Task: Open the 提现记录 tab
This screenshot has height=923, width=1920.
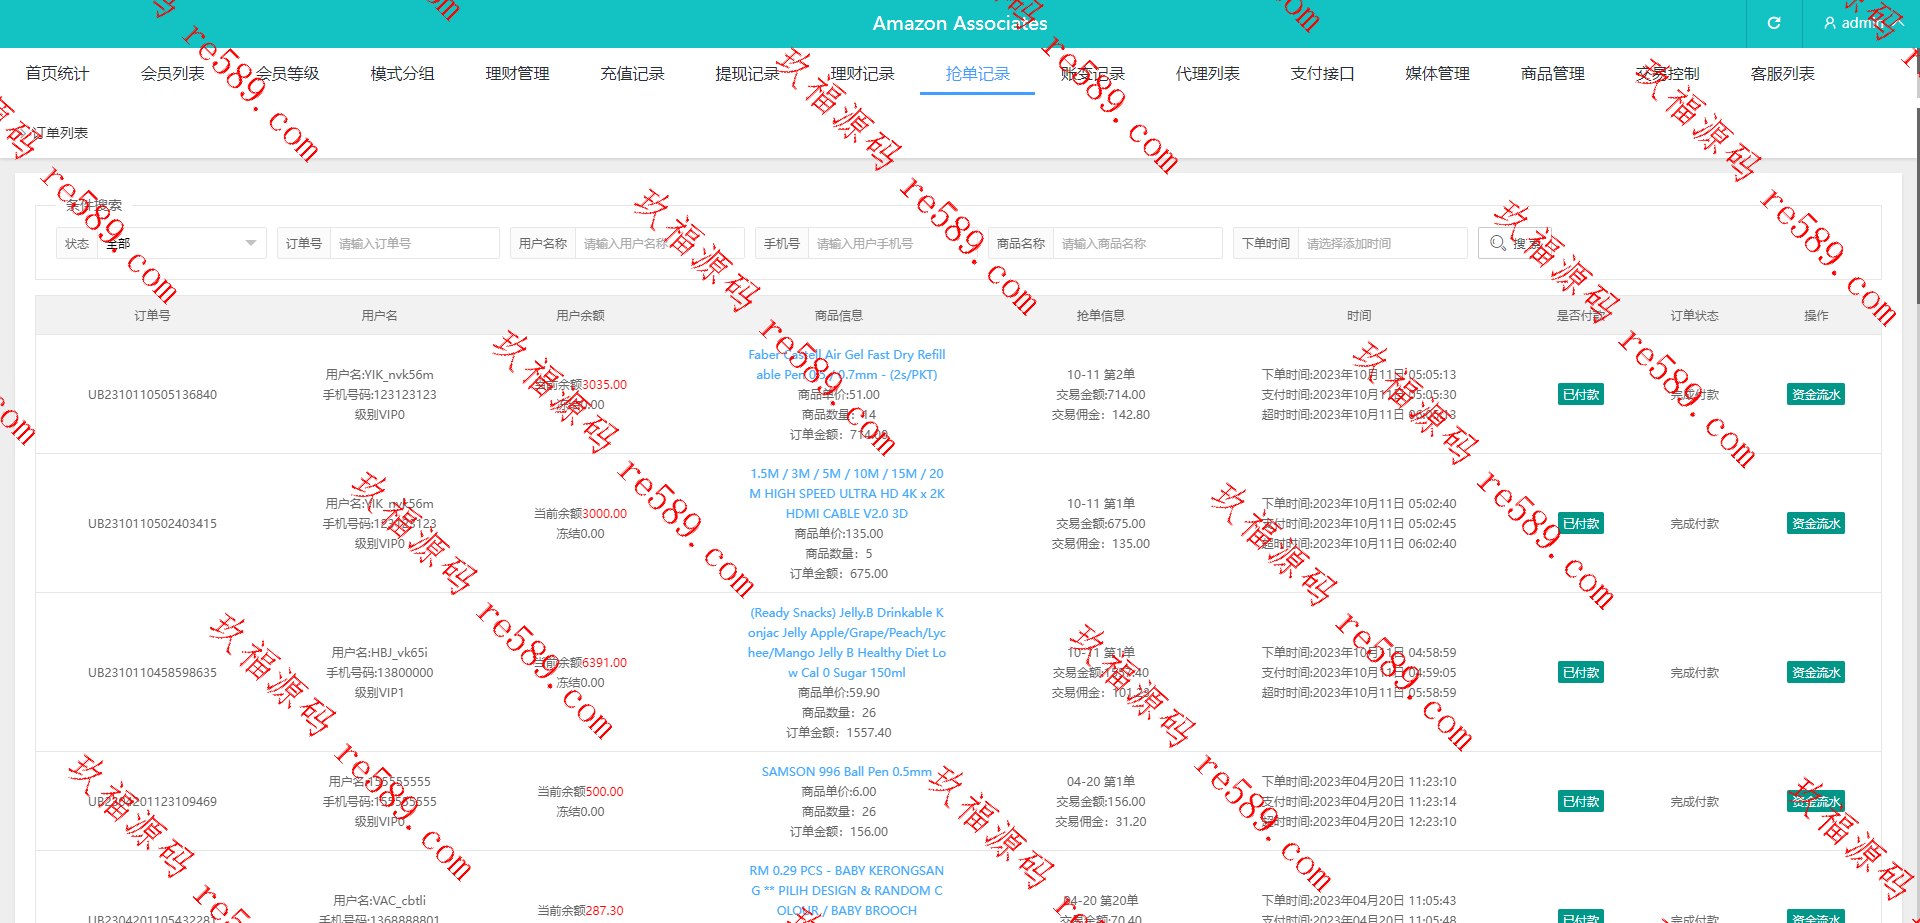Action: pyautogui.click(x=747, y=74)
